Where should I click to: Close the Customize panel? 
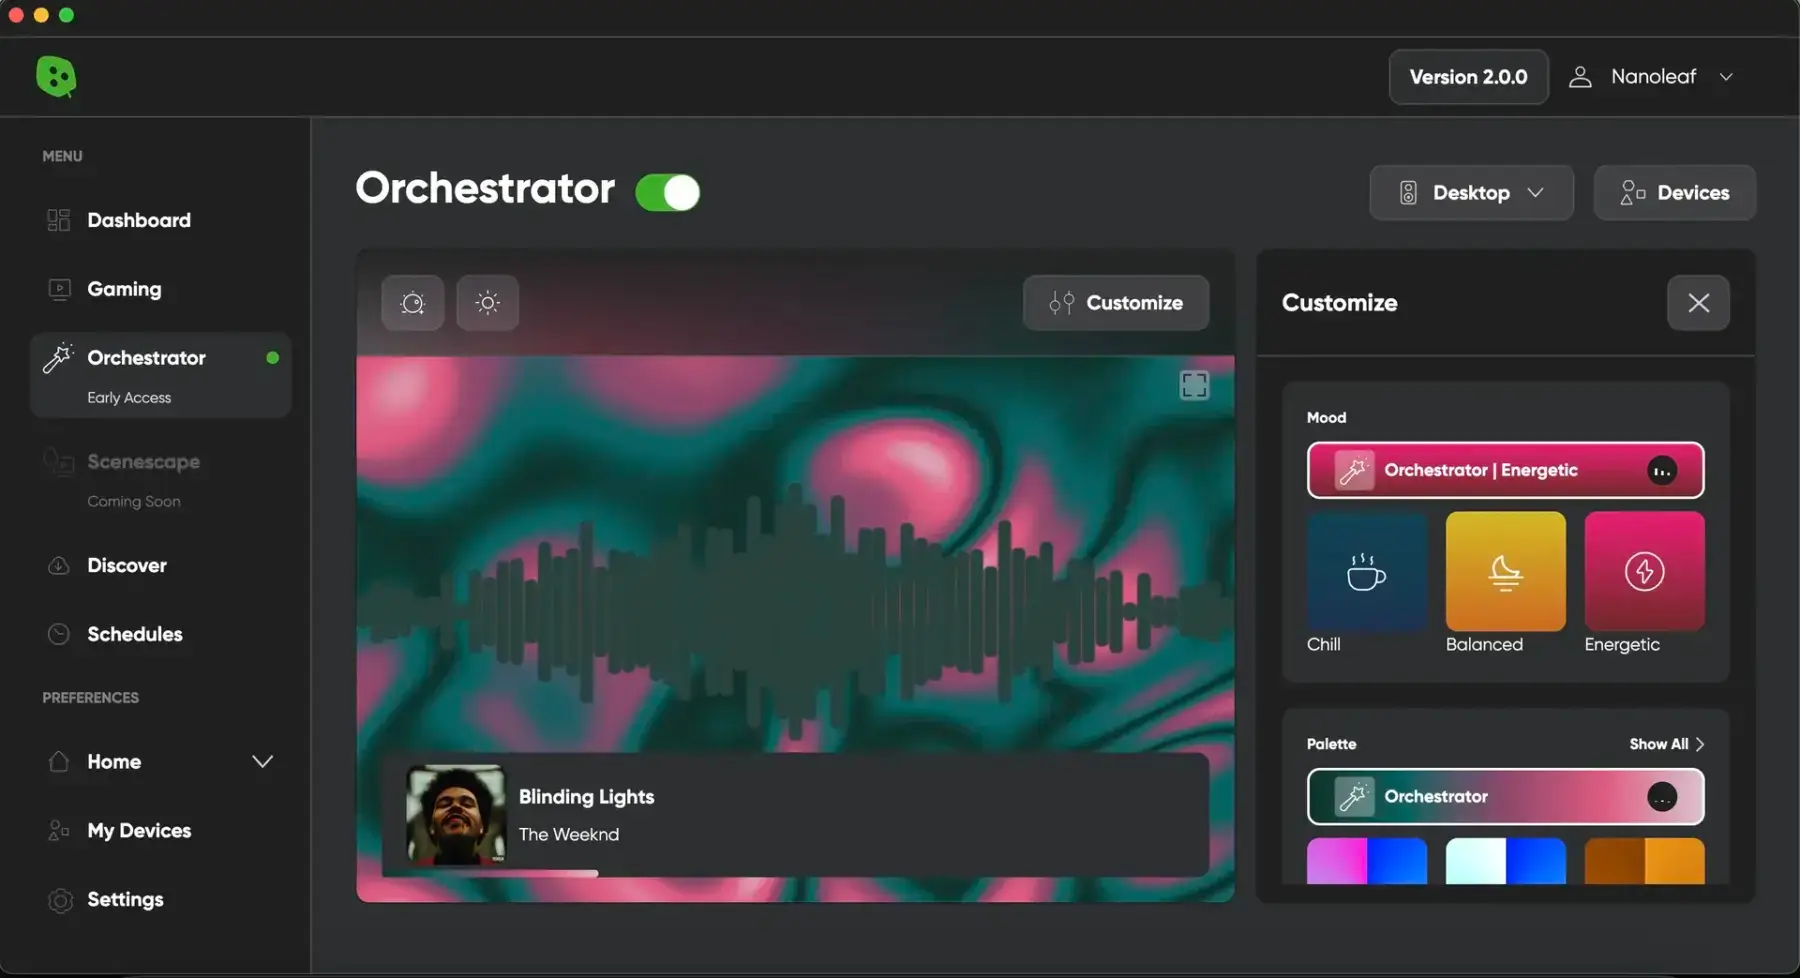click(x=1698, y=303)
